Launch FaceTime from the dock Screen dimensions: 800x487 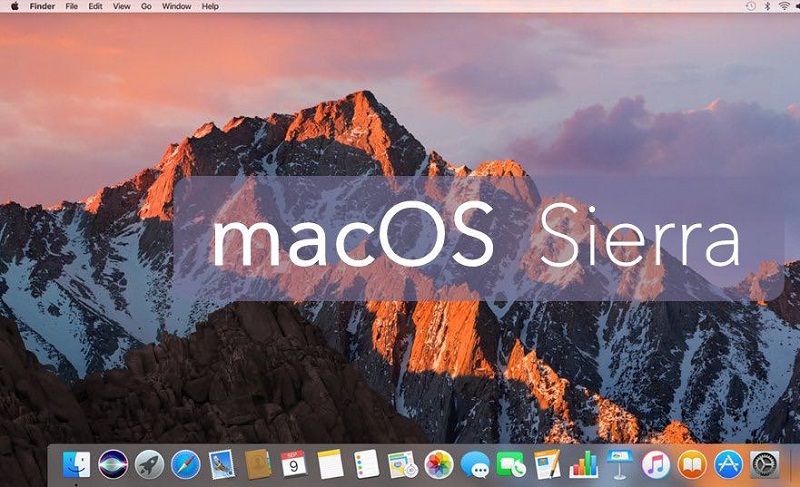pos(511,465)
